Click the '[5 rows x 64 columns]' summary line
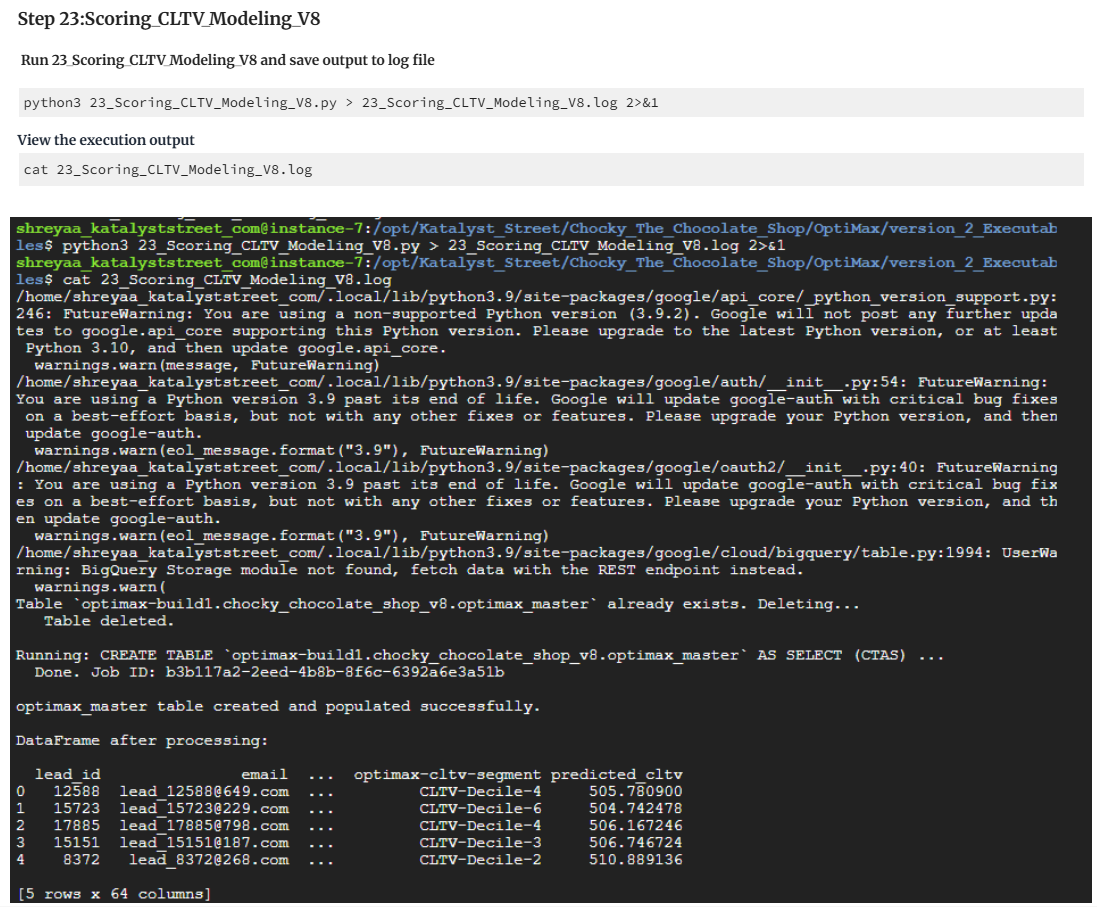Image resolution: width=1097 pixels, height=907 pixels. point(113,894)
